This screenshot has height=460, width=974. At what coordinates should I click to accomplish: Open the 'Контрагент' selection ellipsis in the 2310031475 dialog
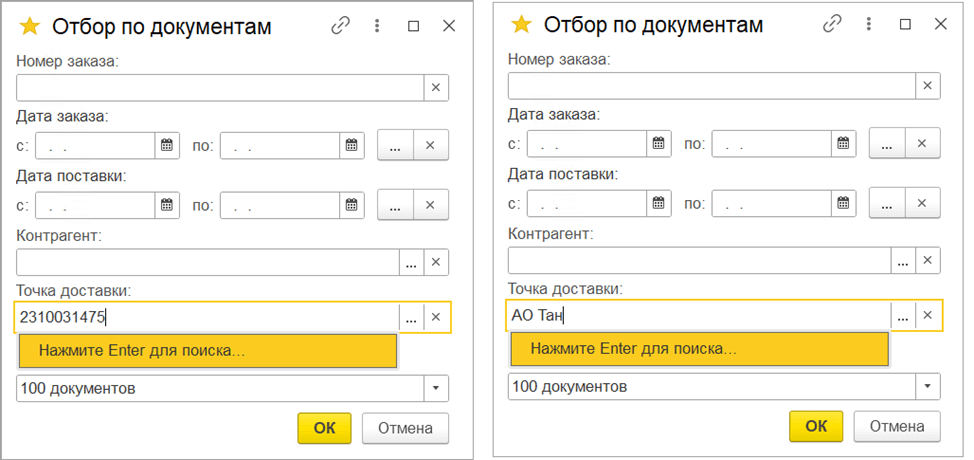click(x=411, y=263)
